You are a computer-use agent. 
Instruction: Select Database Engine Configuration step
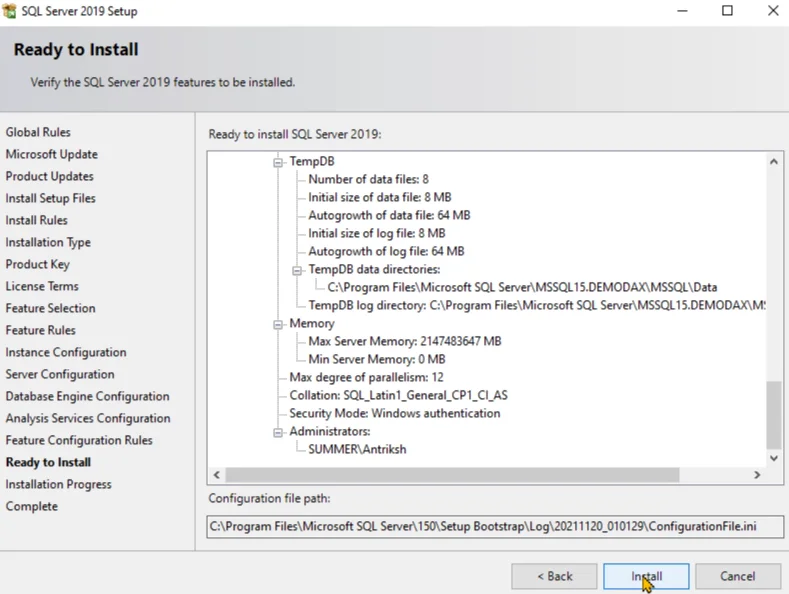click(88, 397)
